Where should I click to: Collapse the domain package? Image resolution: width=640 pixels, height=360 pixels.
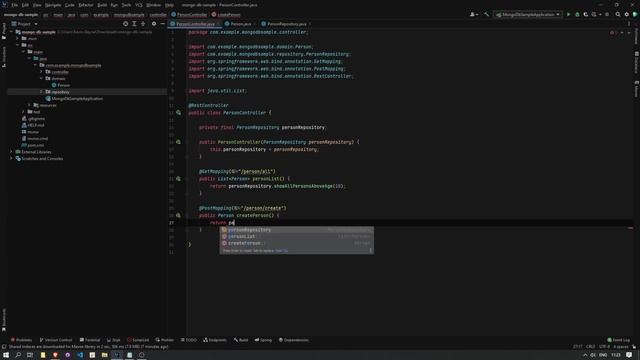click(41, 78)
